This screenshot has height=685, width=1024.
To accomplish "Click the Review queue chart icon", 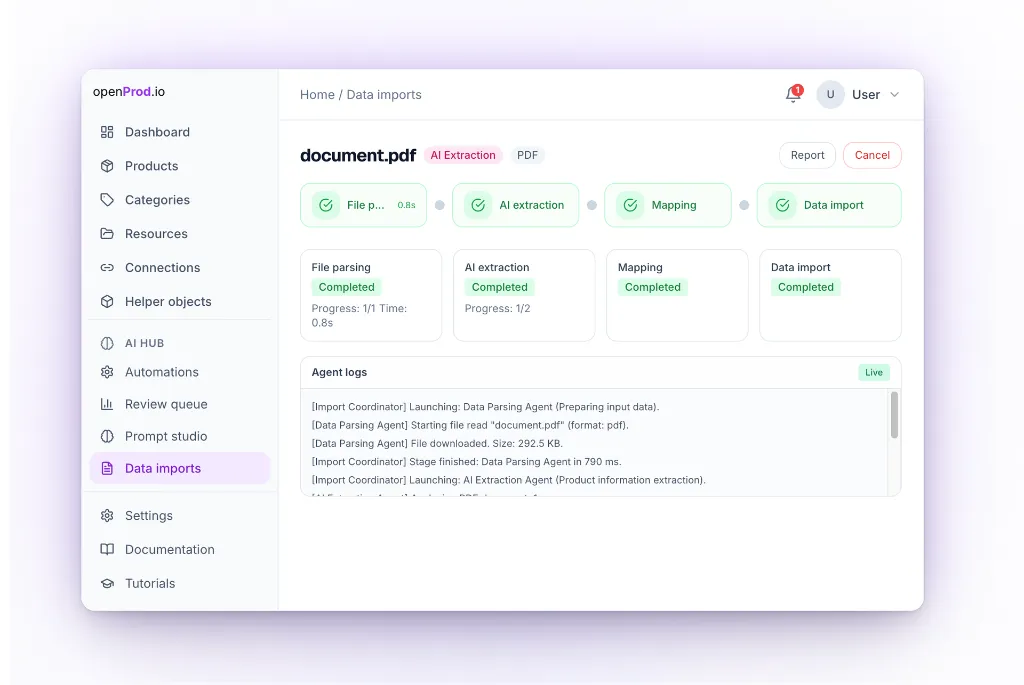I will (107, 404).
